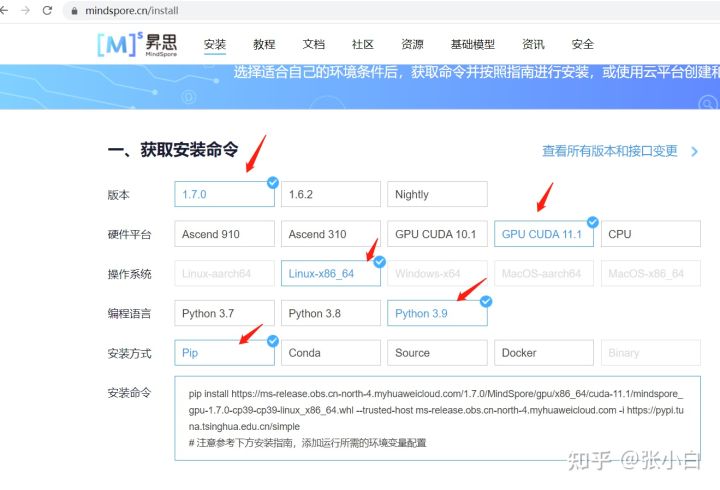This screenshot has width=720, height=490.
Task: Click the address bar URL mindspore.cn/install
Action: 132,11
